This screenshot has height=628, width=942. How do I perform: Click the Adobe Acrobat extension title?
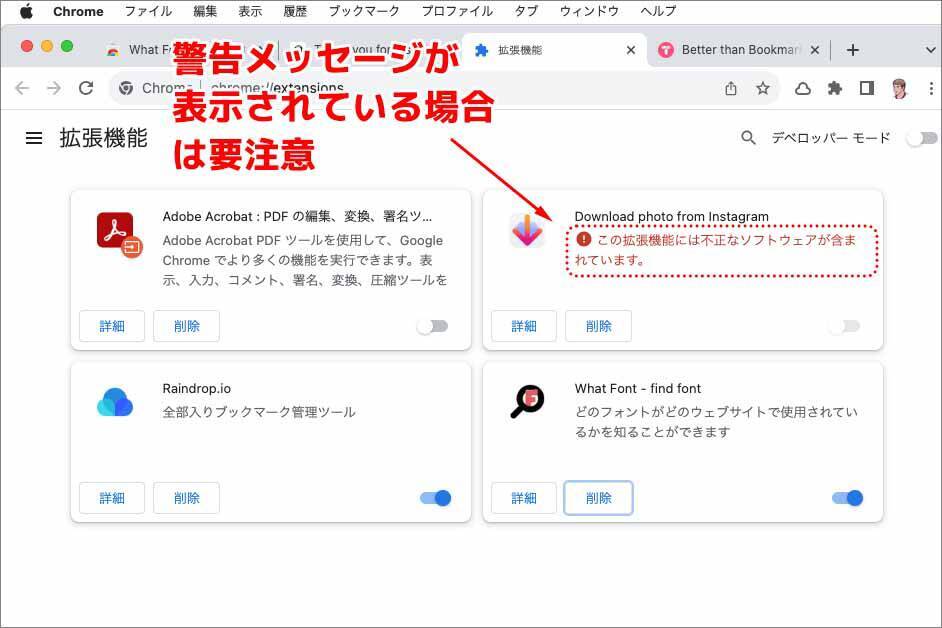click(297, 216)
